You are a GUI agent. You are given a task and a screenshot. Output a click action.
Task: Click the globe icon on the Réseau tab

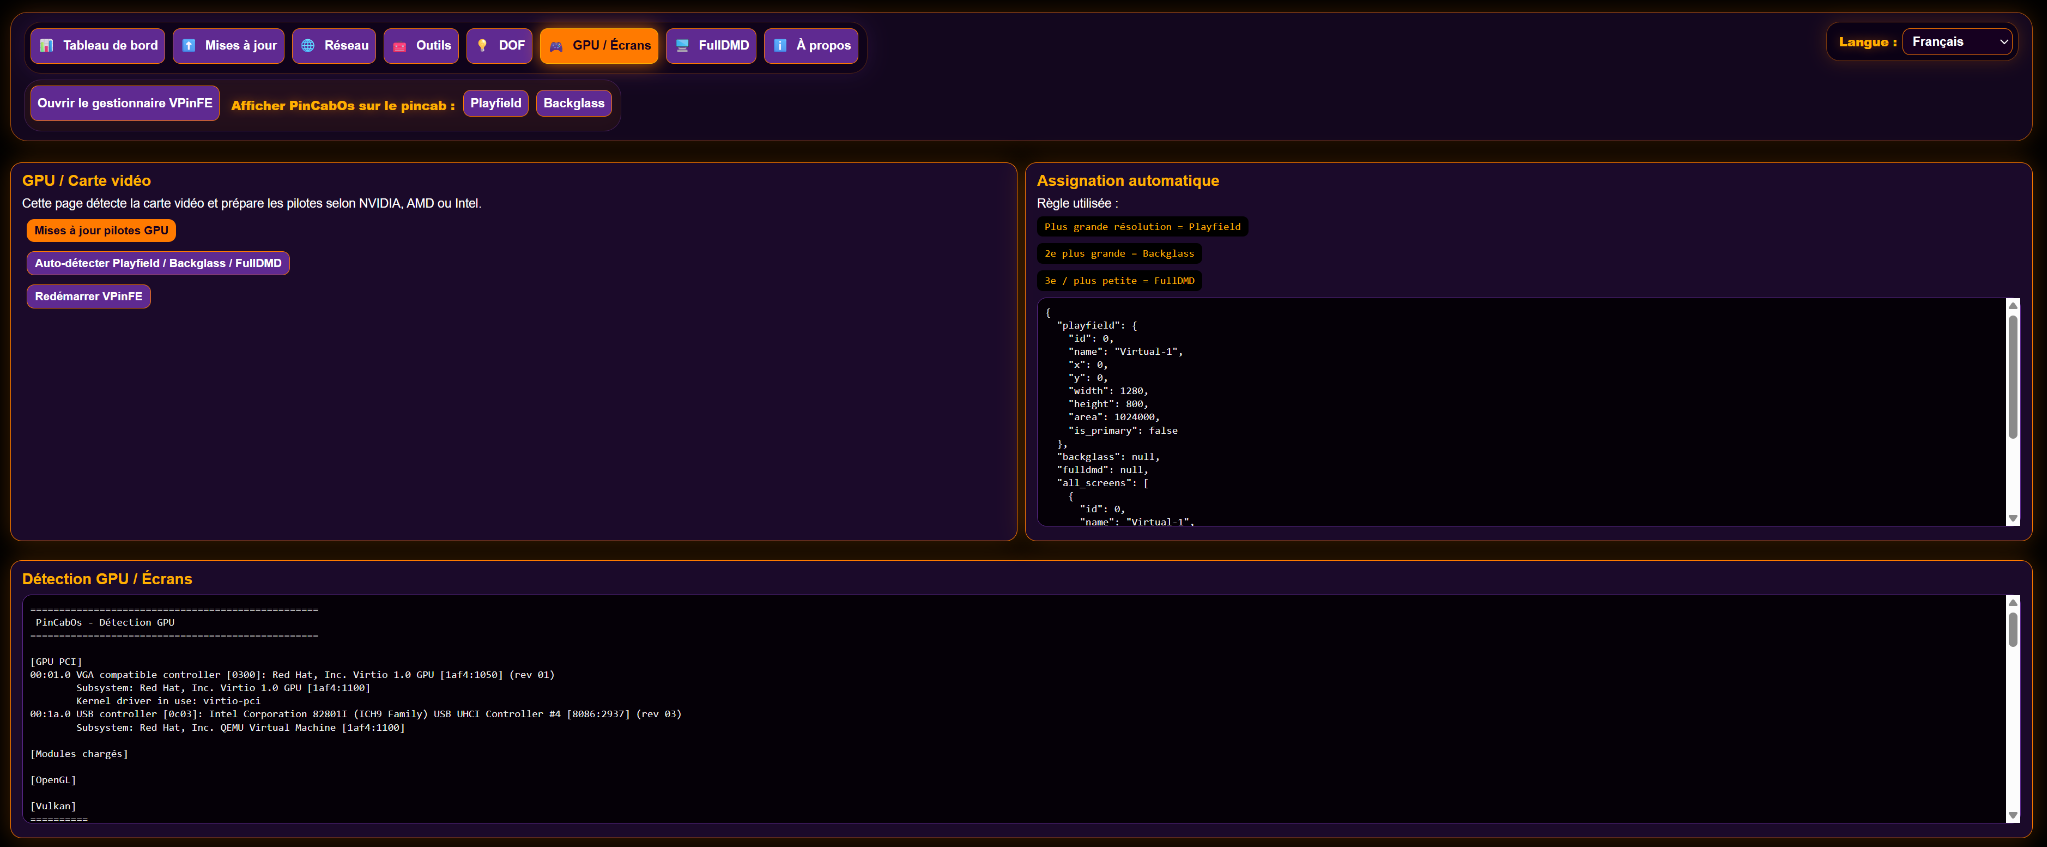click(x=308, y=46)
